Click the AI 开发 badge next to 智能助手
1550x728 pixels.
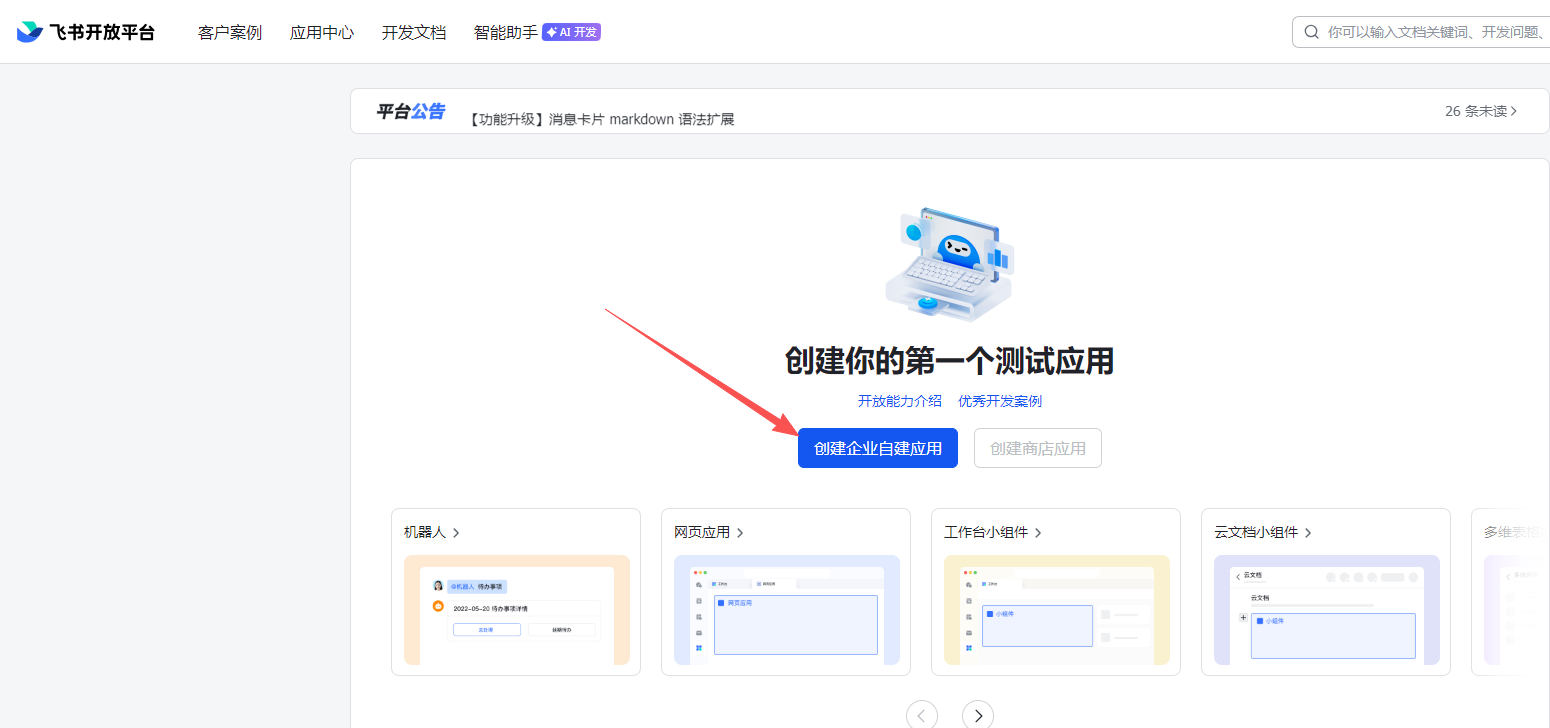570,31
